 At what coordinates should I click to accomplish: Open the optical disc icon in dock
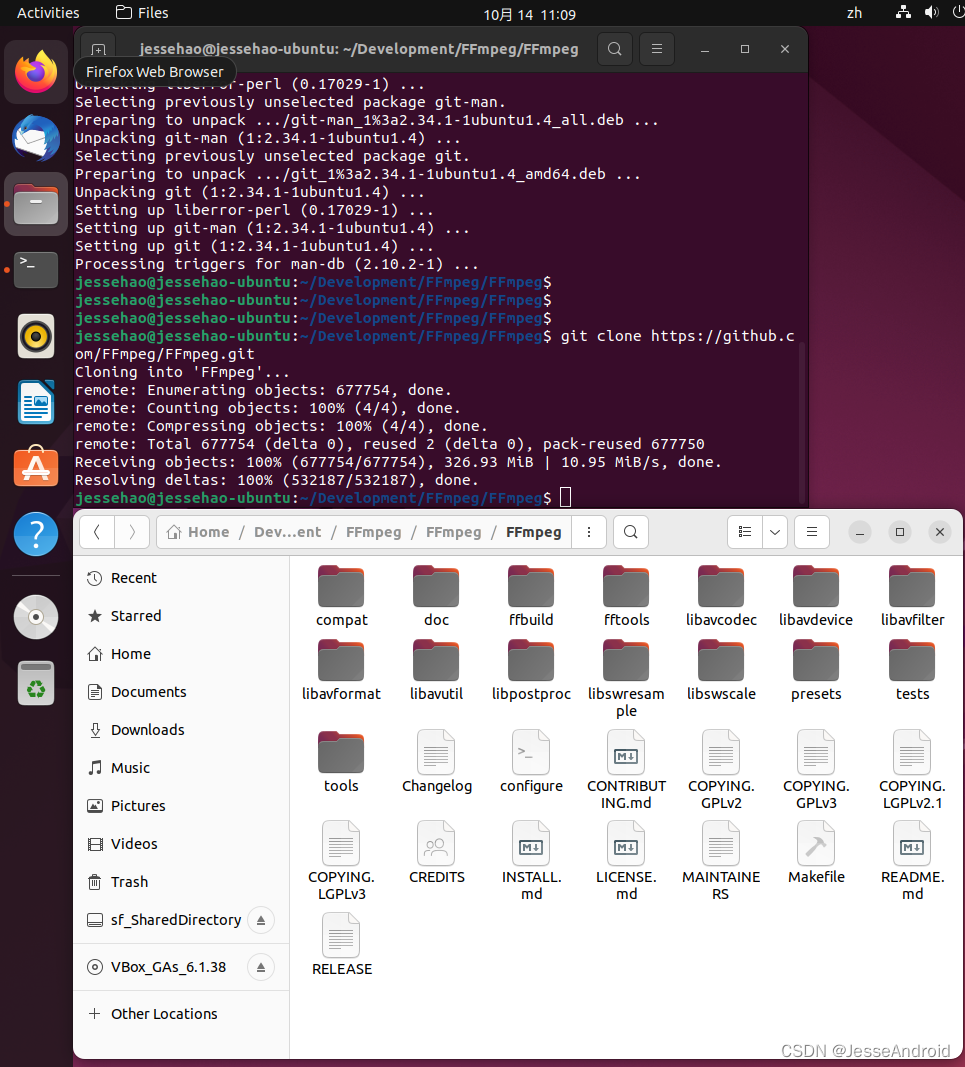pyautogui.click(x=36, y=617)
